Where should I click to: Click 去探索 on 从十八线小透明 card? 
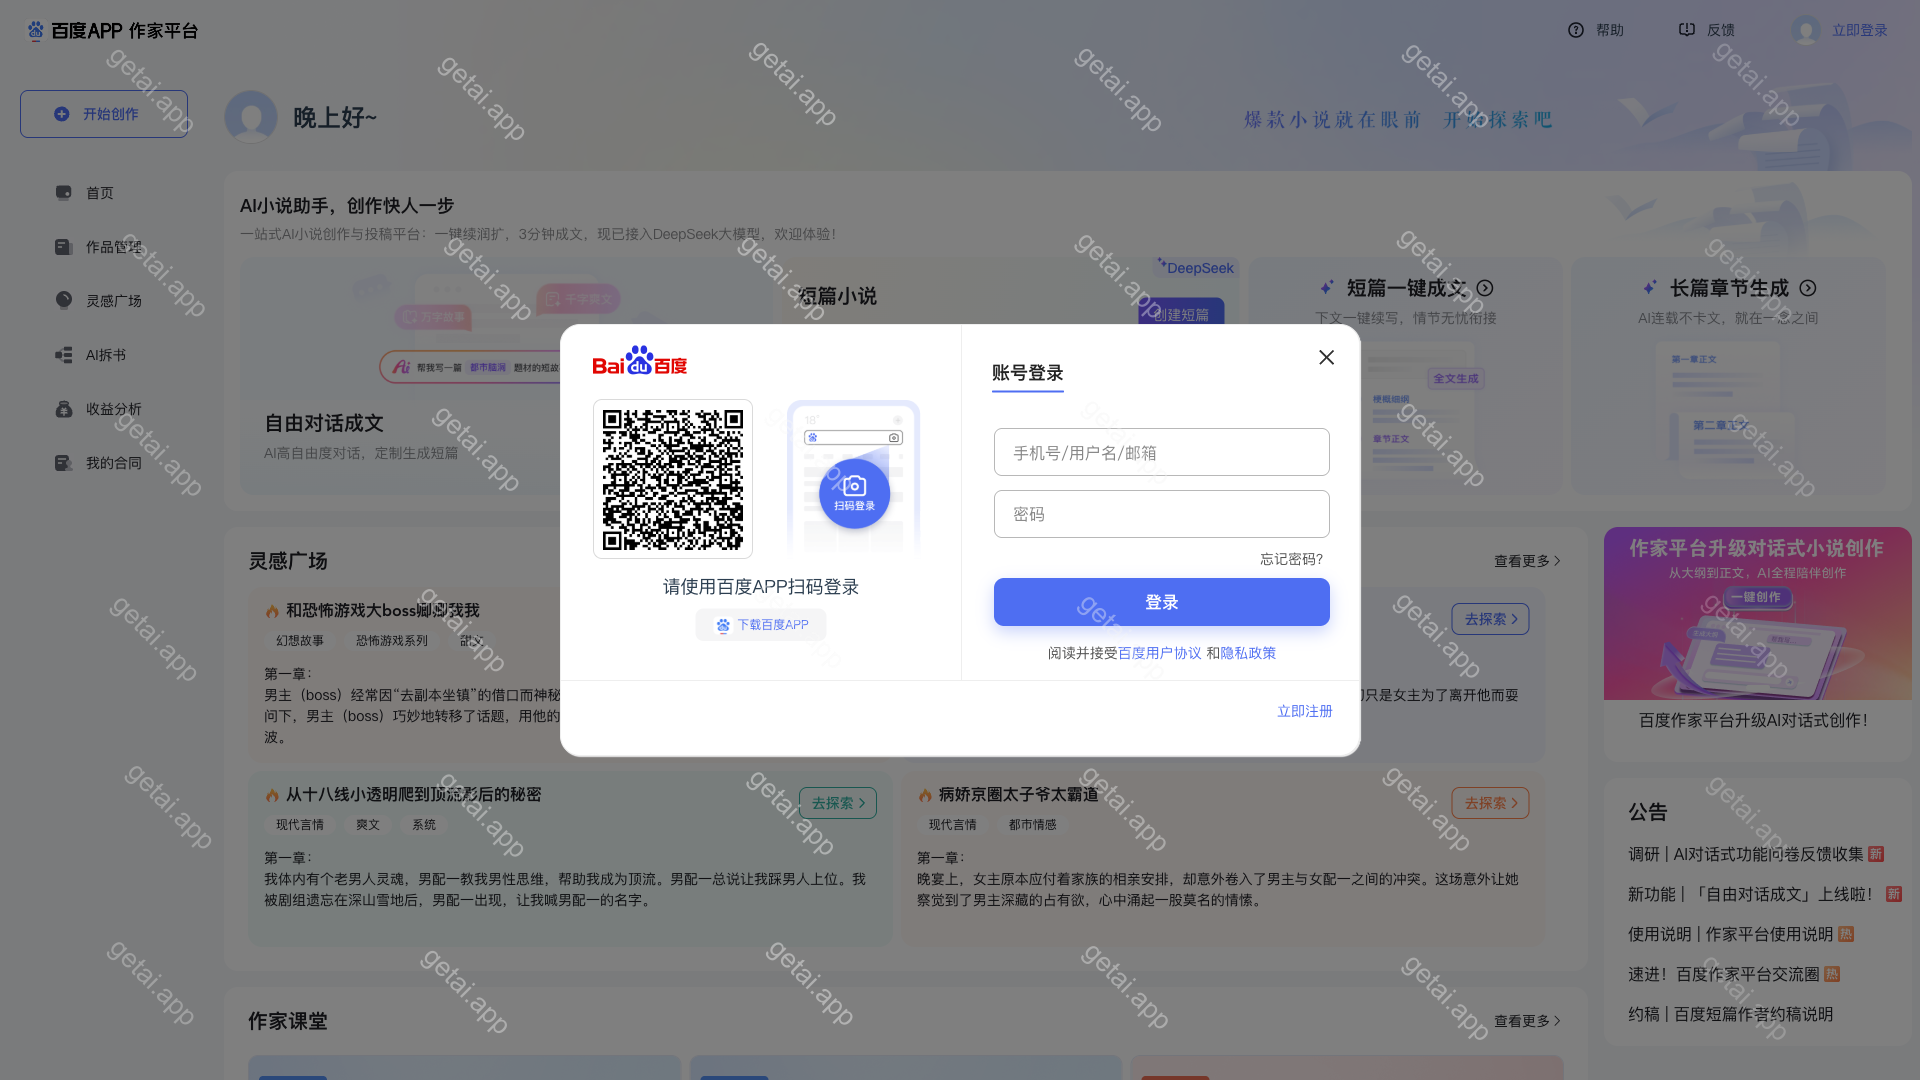(838, 803)
